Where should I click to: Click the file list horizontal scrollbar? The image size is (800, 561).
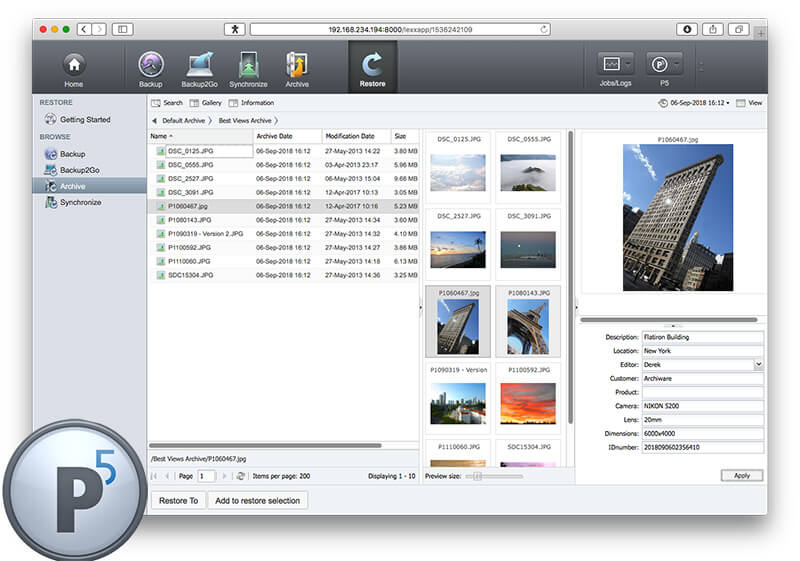tap(265, 446)
